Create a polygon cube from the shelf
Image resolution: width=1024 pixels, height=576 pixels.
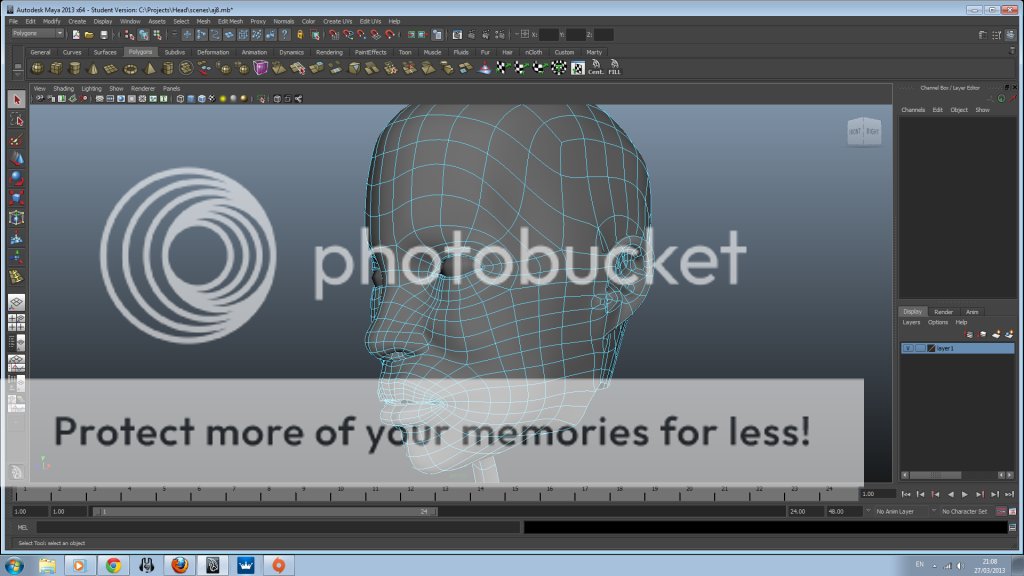pyautogui.click(x=57, y=68)
